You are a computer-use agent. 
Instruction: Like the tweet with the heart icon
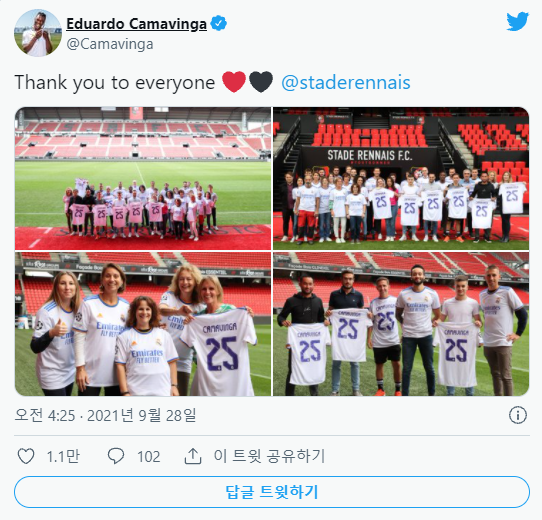pyautogui.click(x=26, y=456)
